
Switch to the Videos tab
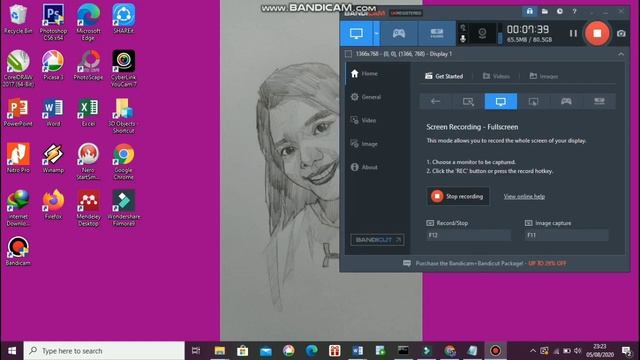click(496, 76)
